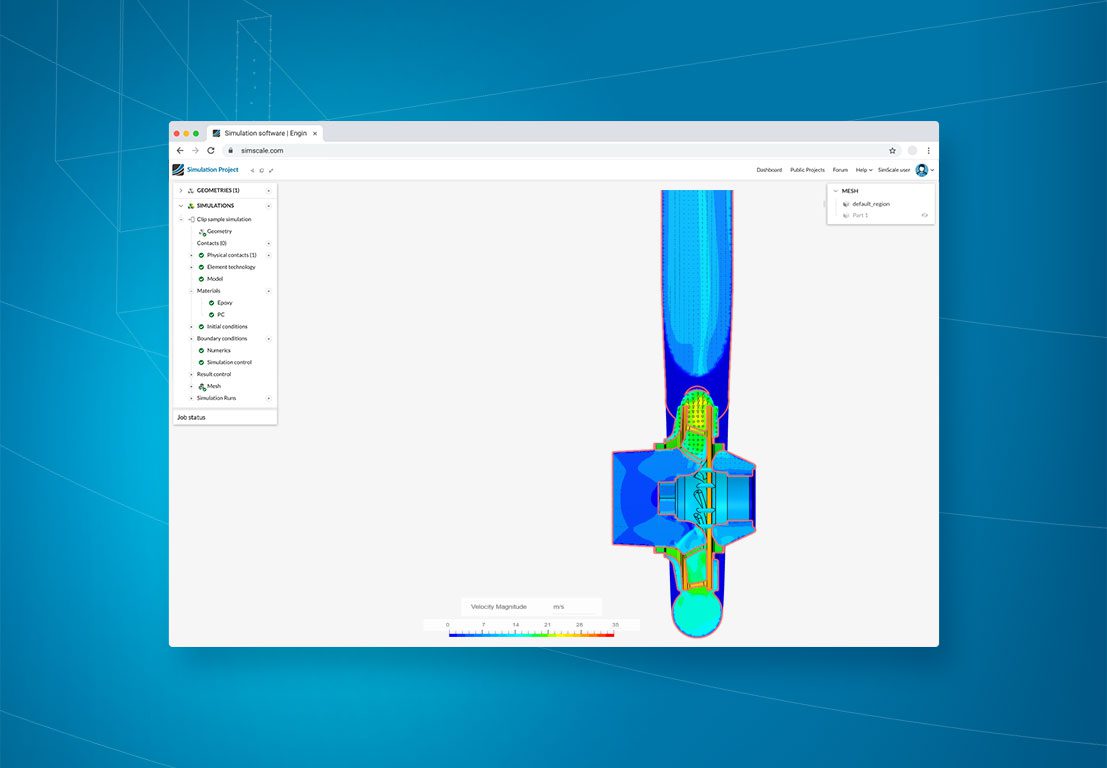Click the Simulation Project title link
1107x768 pixels.
click(213, 169)
